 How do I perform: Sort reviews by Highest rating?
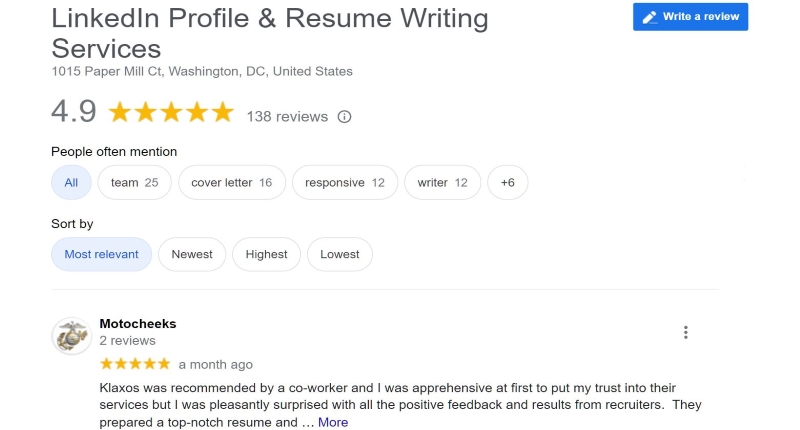click(x=266, y=254)
